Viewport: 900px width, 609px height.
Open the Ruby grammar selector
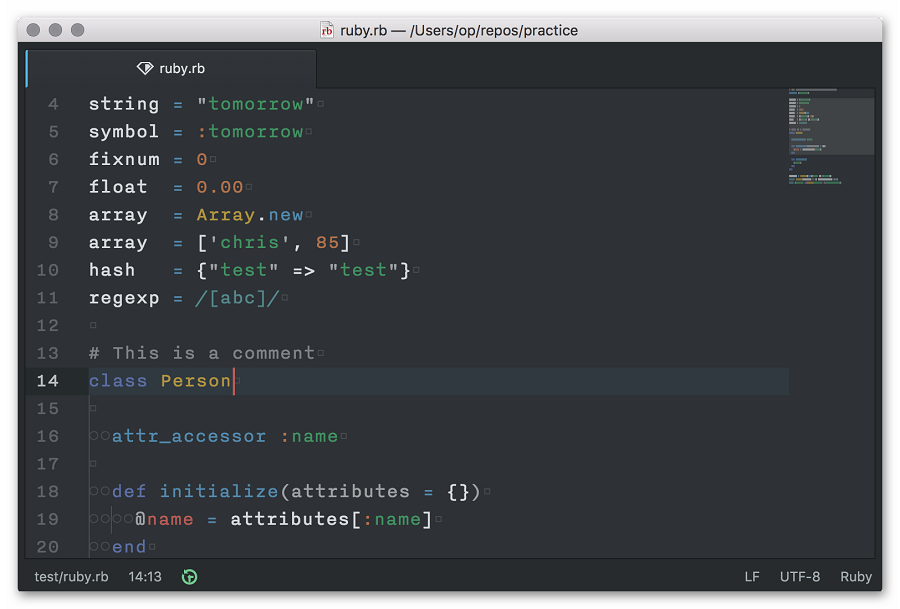856,576
